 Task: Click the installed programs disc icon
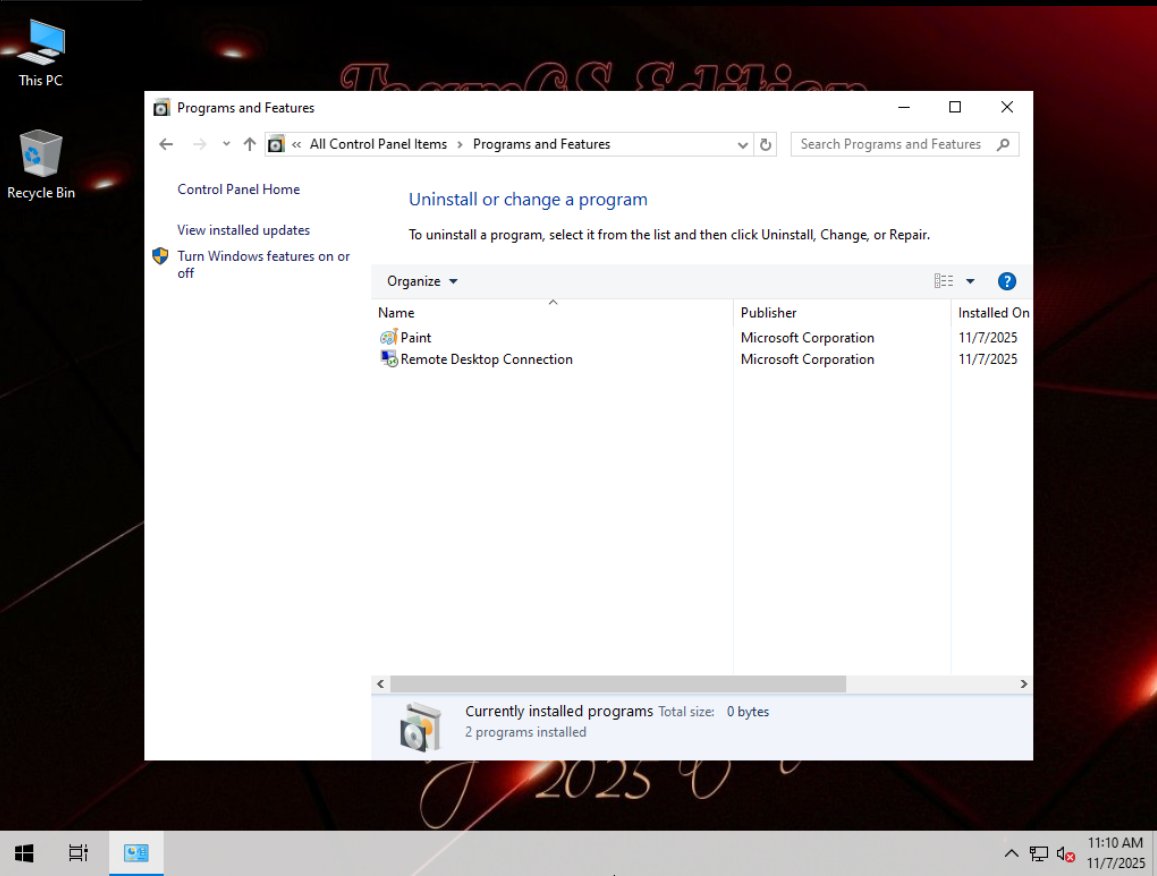(x=421, y=727)
